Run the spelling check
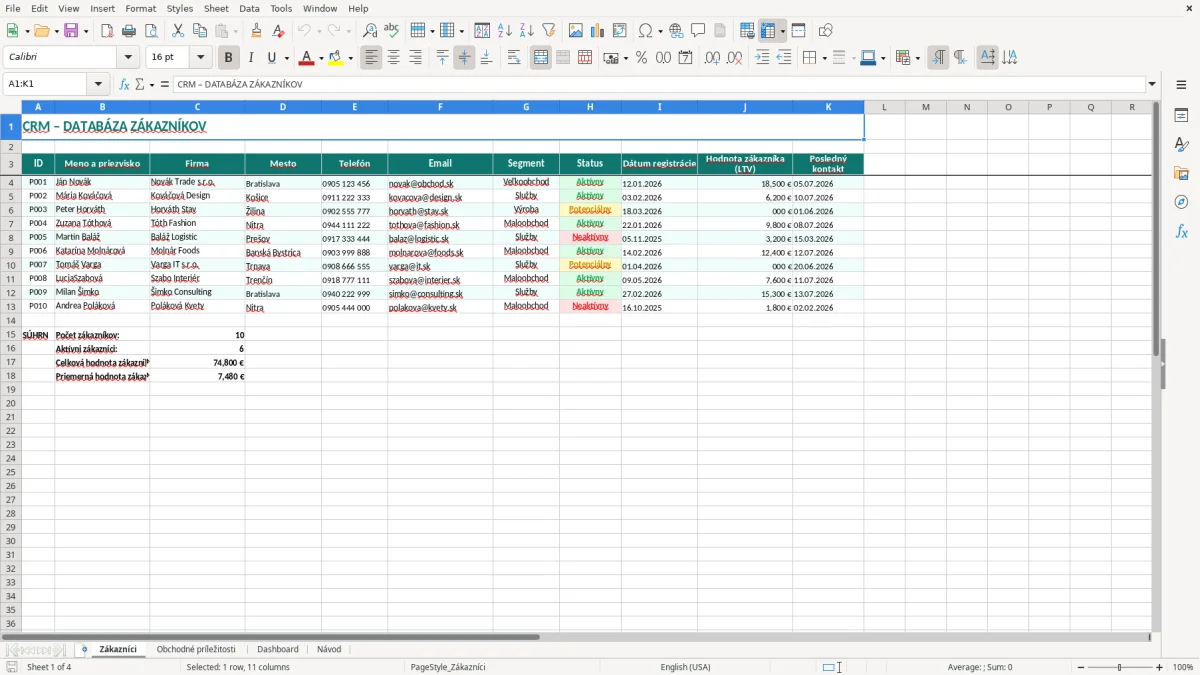 (x=392, y=31)
